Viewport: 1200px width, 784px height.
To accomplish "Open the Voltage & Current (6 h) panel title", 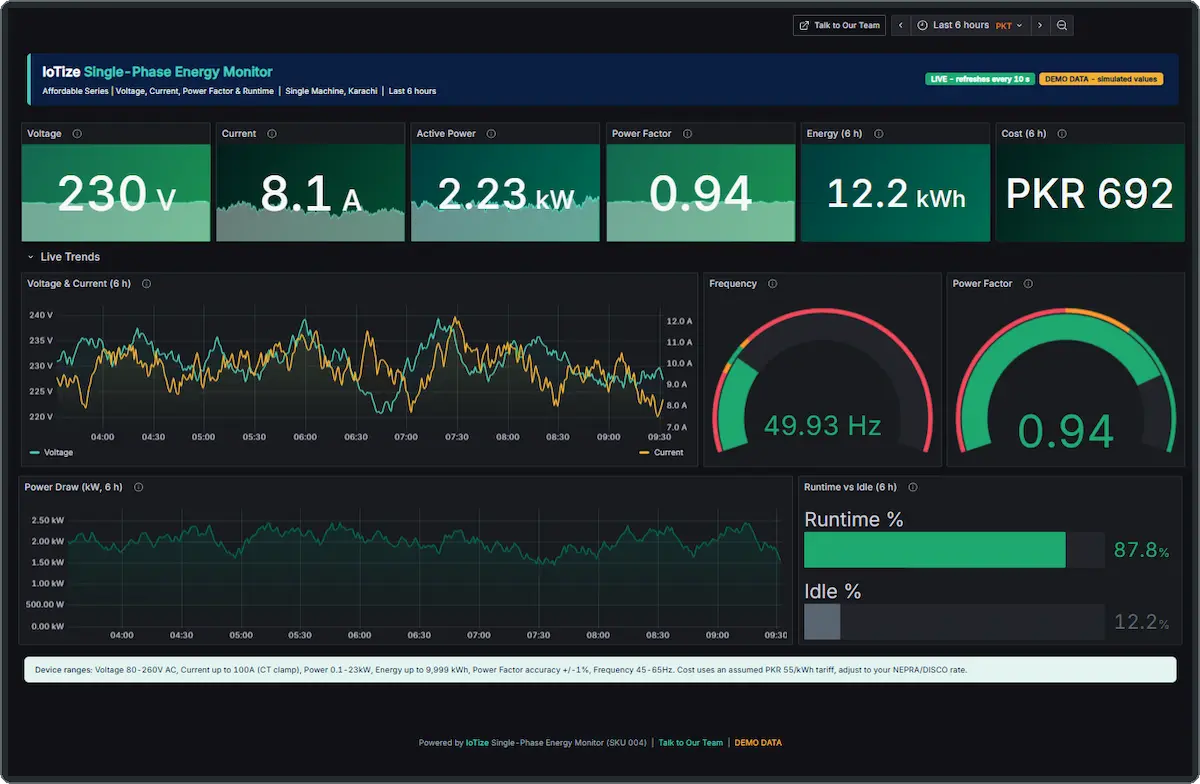I will click(79, 284).
